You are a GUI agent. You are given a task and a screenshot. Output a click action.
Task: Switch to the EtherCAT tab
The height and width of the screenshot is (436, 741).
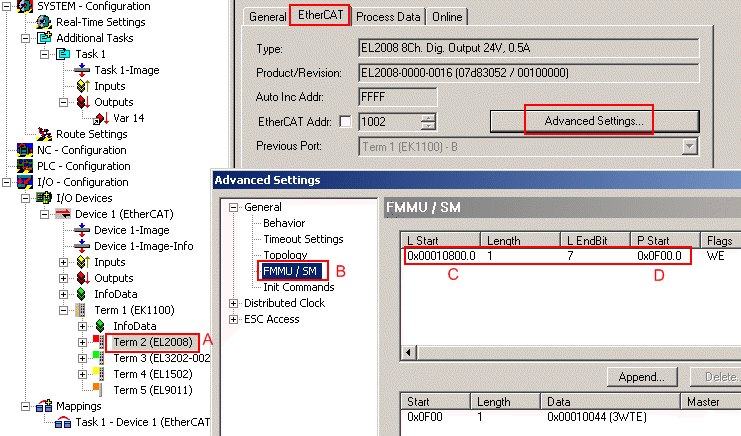320,15
